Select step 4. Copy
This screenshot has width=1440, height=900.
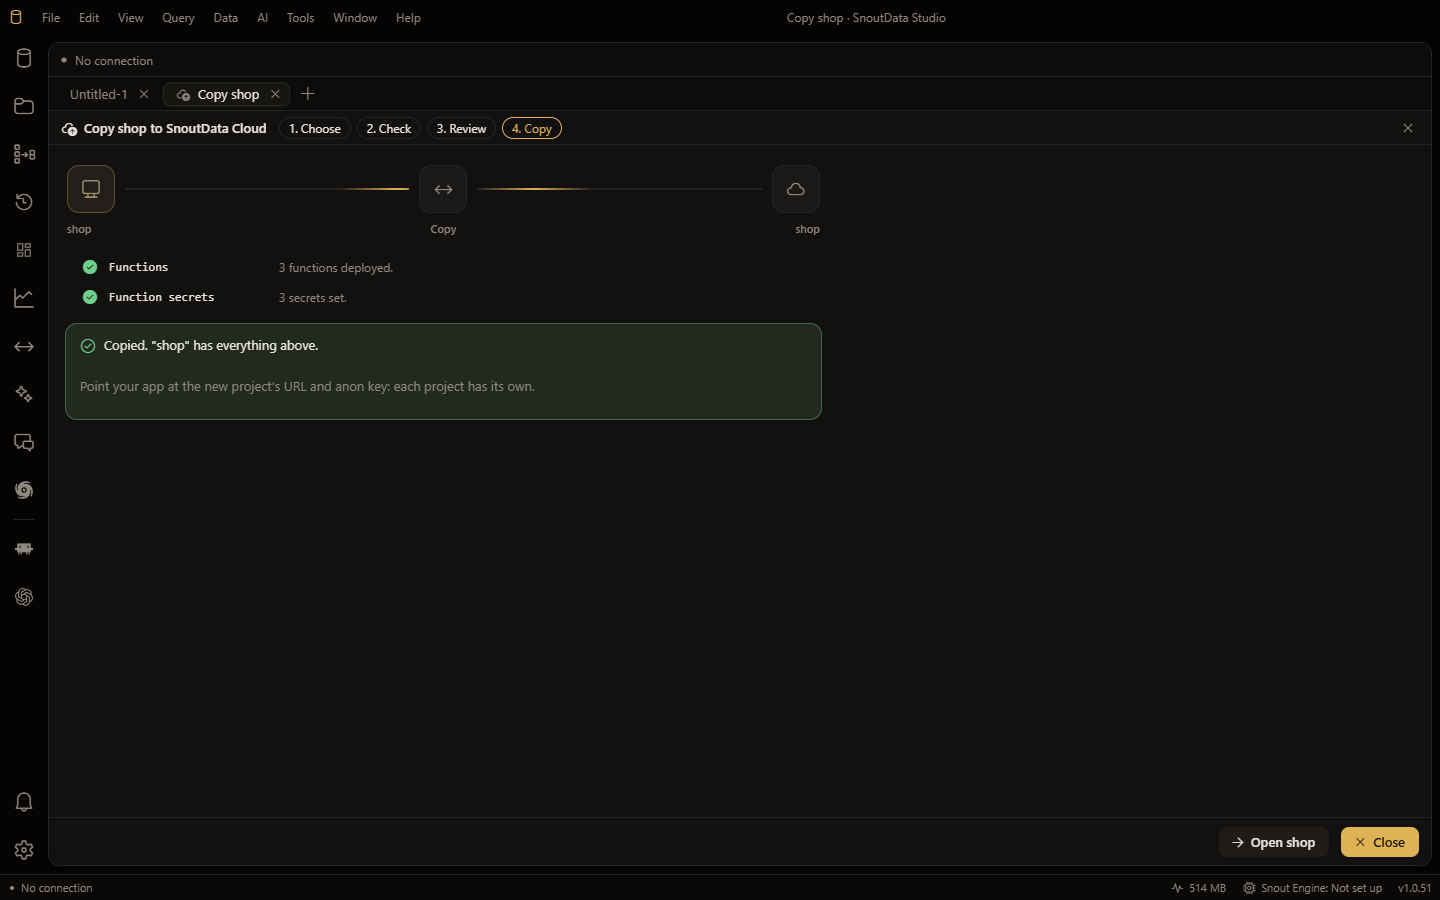[532, 129]
